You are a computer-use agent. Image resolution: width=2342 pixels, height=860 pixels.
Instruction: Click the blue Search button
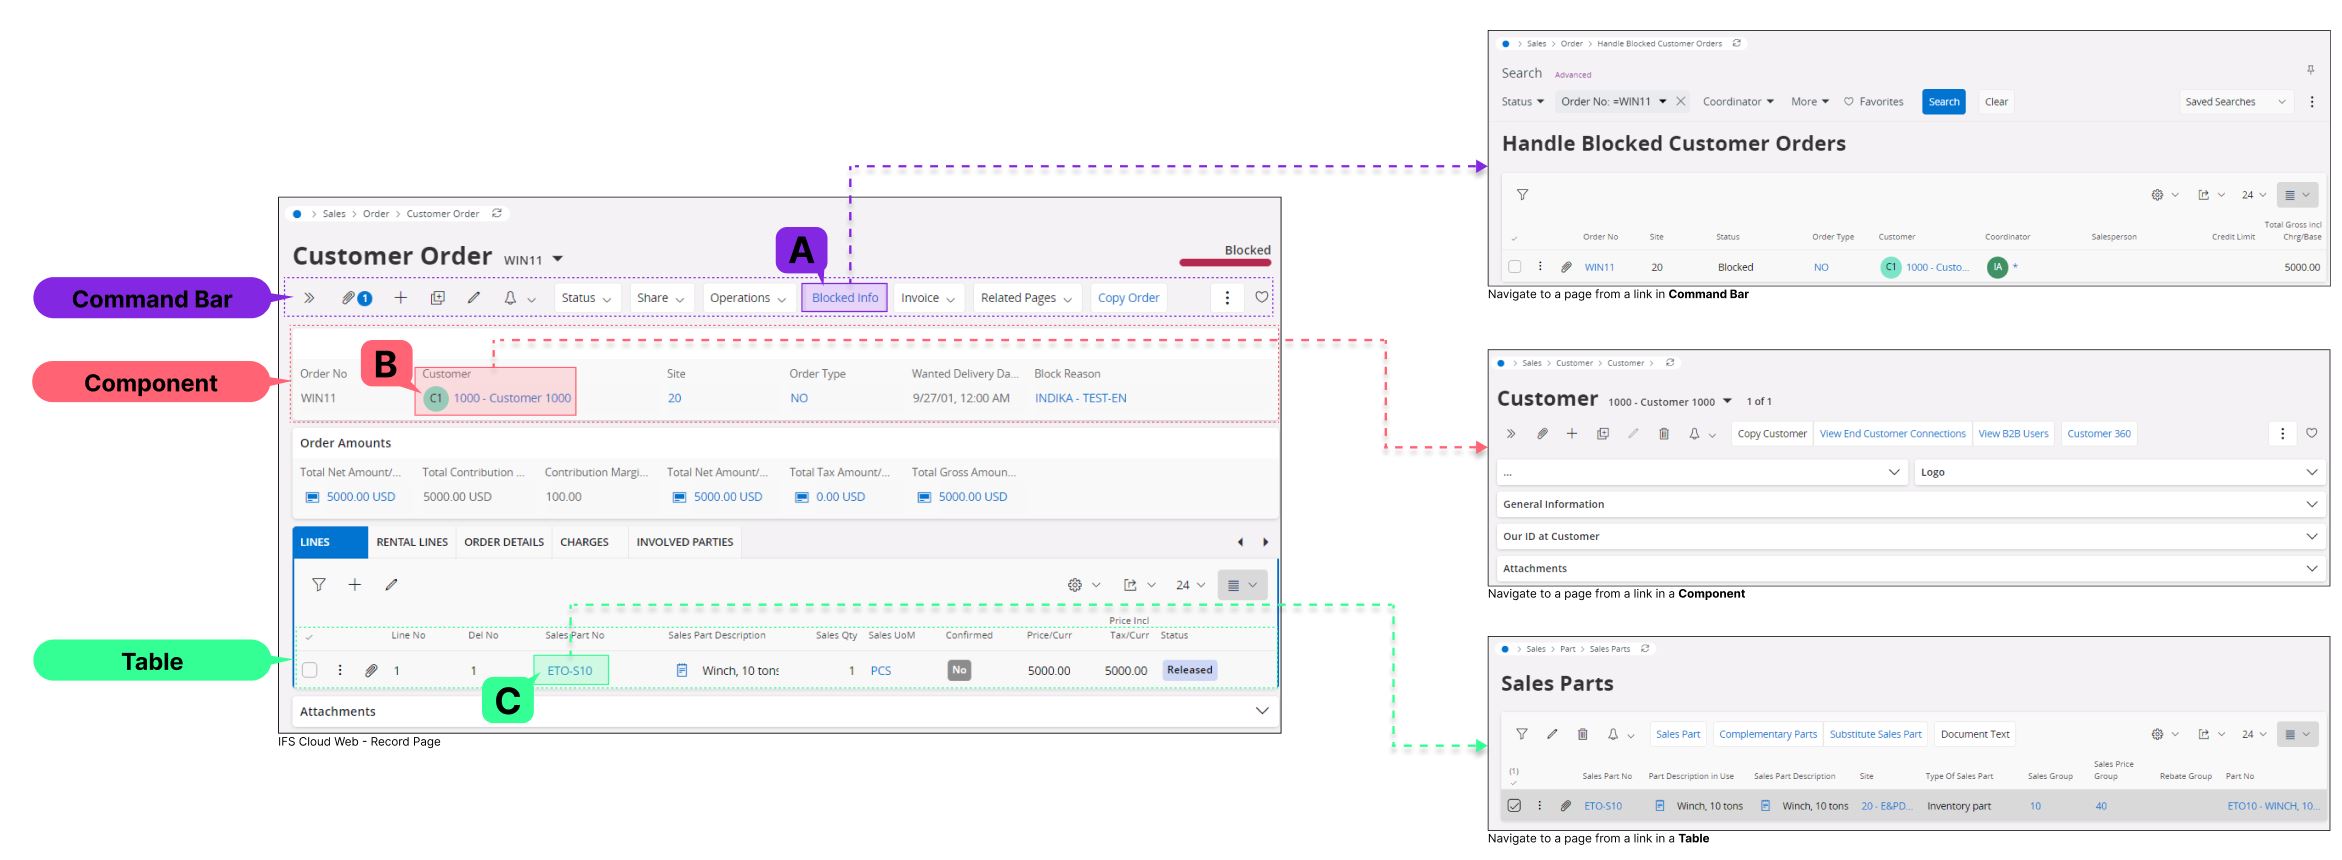(x=1943, y=102)
